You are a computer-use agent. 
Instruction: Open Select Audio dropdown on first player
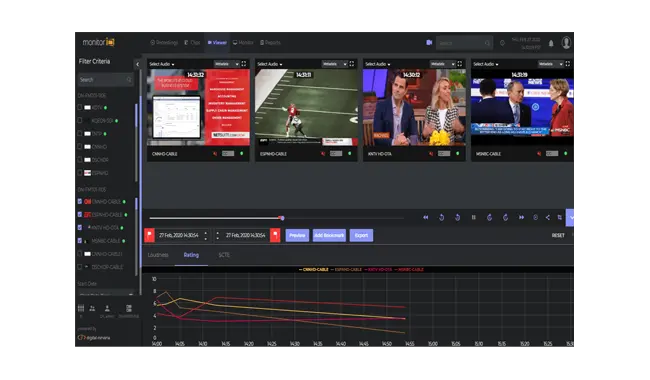(x=162, y=64)
